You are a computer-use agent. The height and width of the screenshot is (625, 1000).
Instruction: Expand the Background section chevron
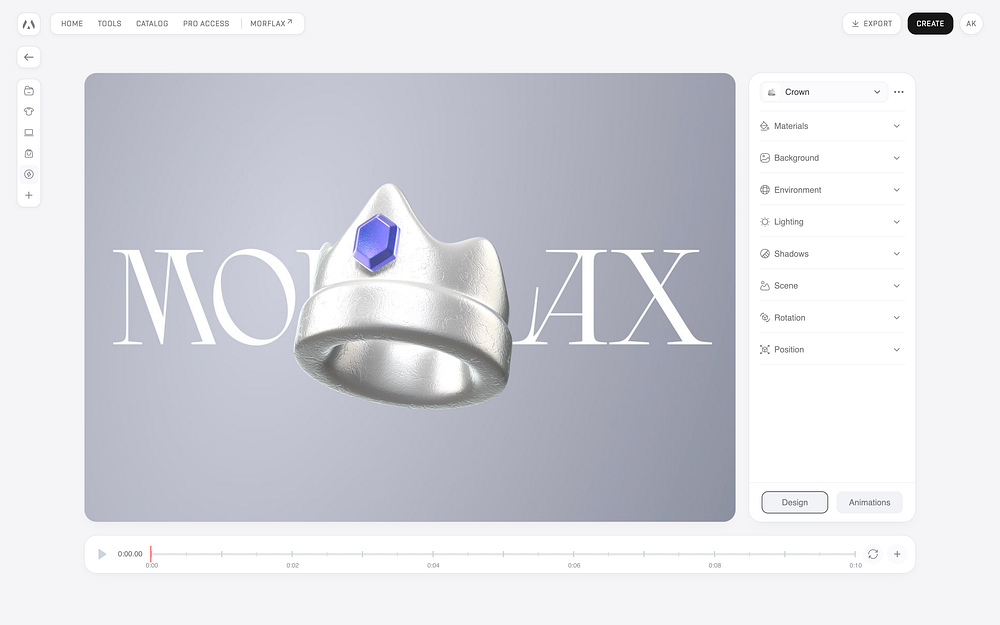(897, 158)
